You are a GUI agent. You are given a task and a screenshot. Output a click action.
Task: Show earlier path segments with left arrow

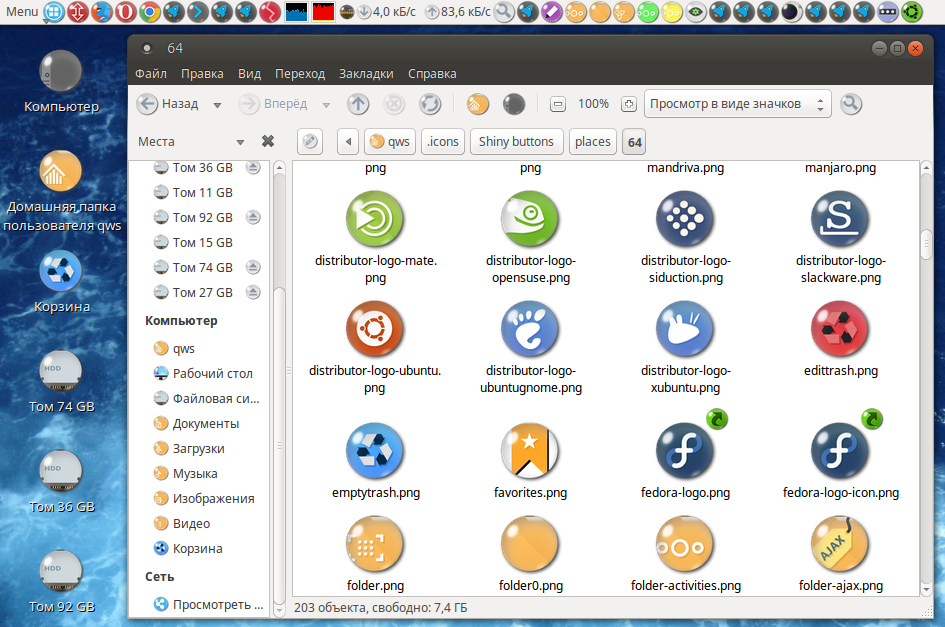coord(348,142)
